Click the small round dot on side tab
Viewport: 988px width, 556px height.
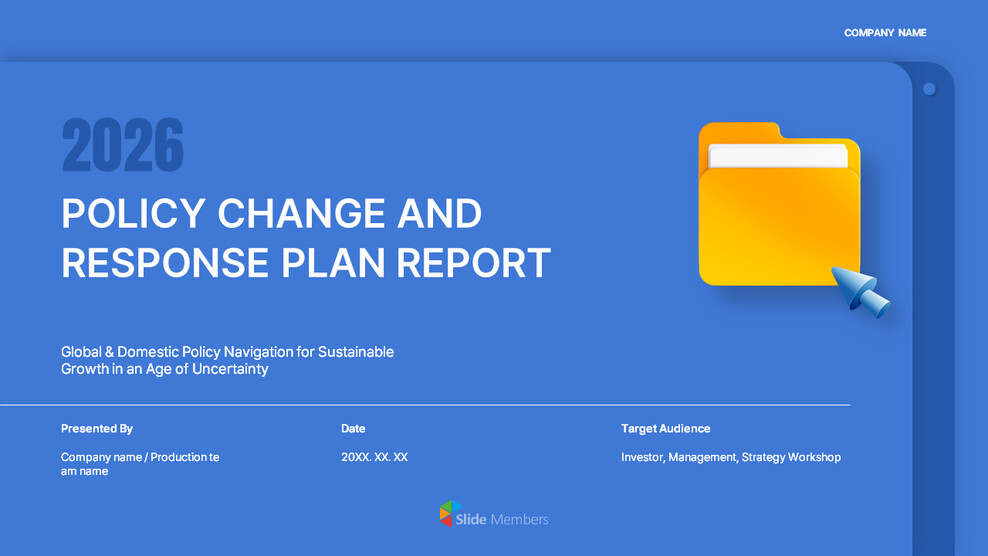929,89
